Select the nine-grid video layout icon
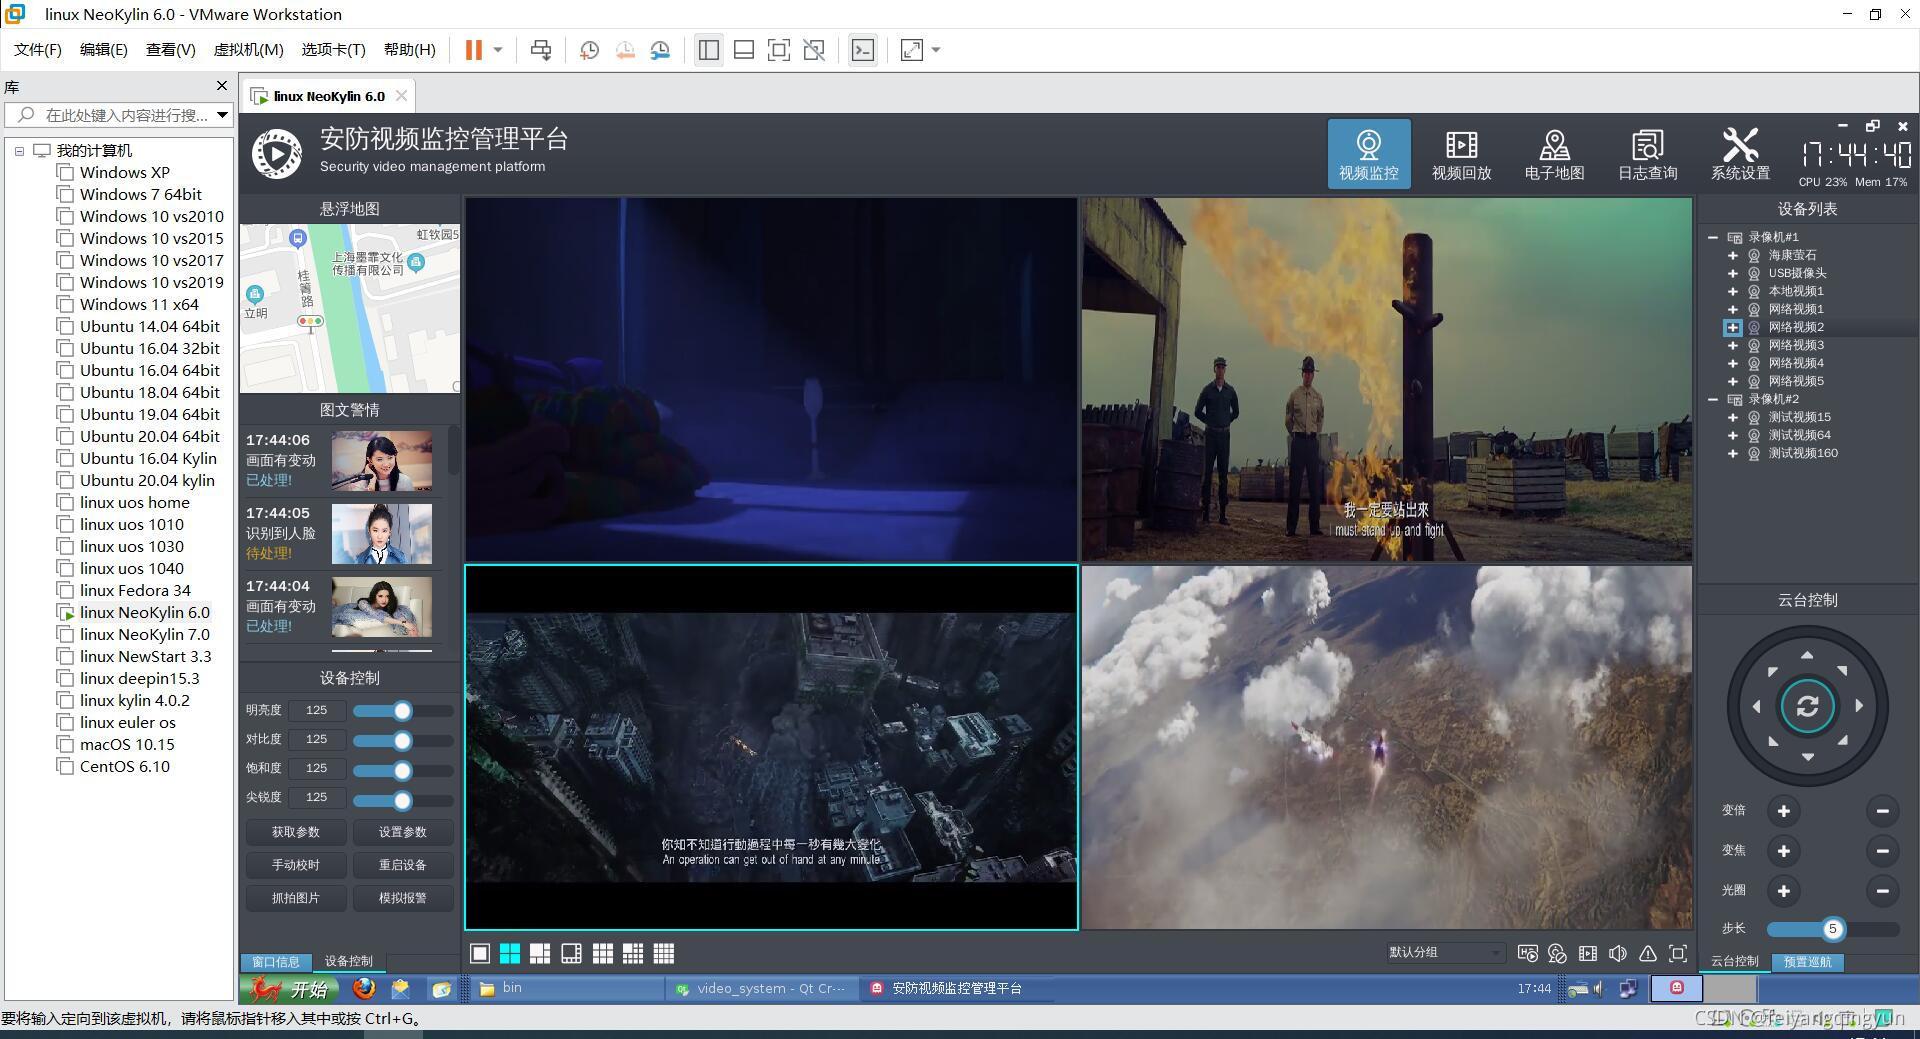Viewport: 1920px width, 1039px height. [x=602, y=953]
